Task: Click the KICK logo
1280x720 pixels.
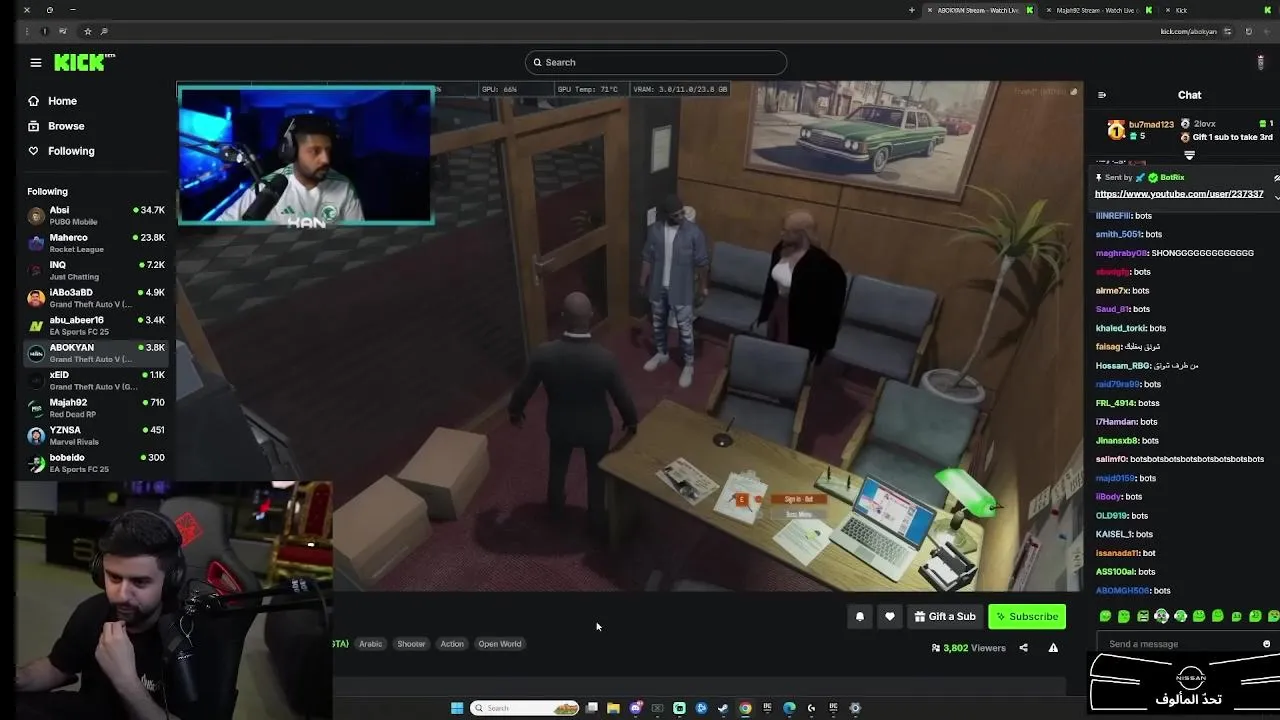Action: (x=84, y=62)
